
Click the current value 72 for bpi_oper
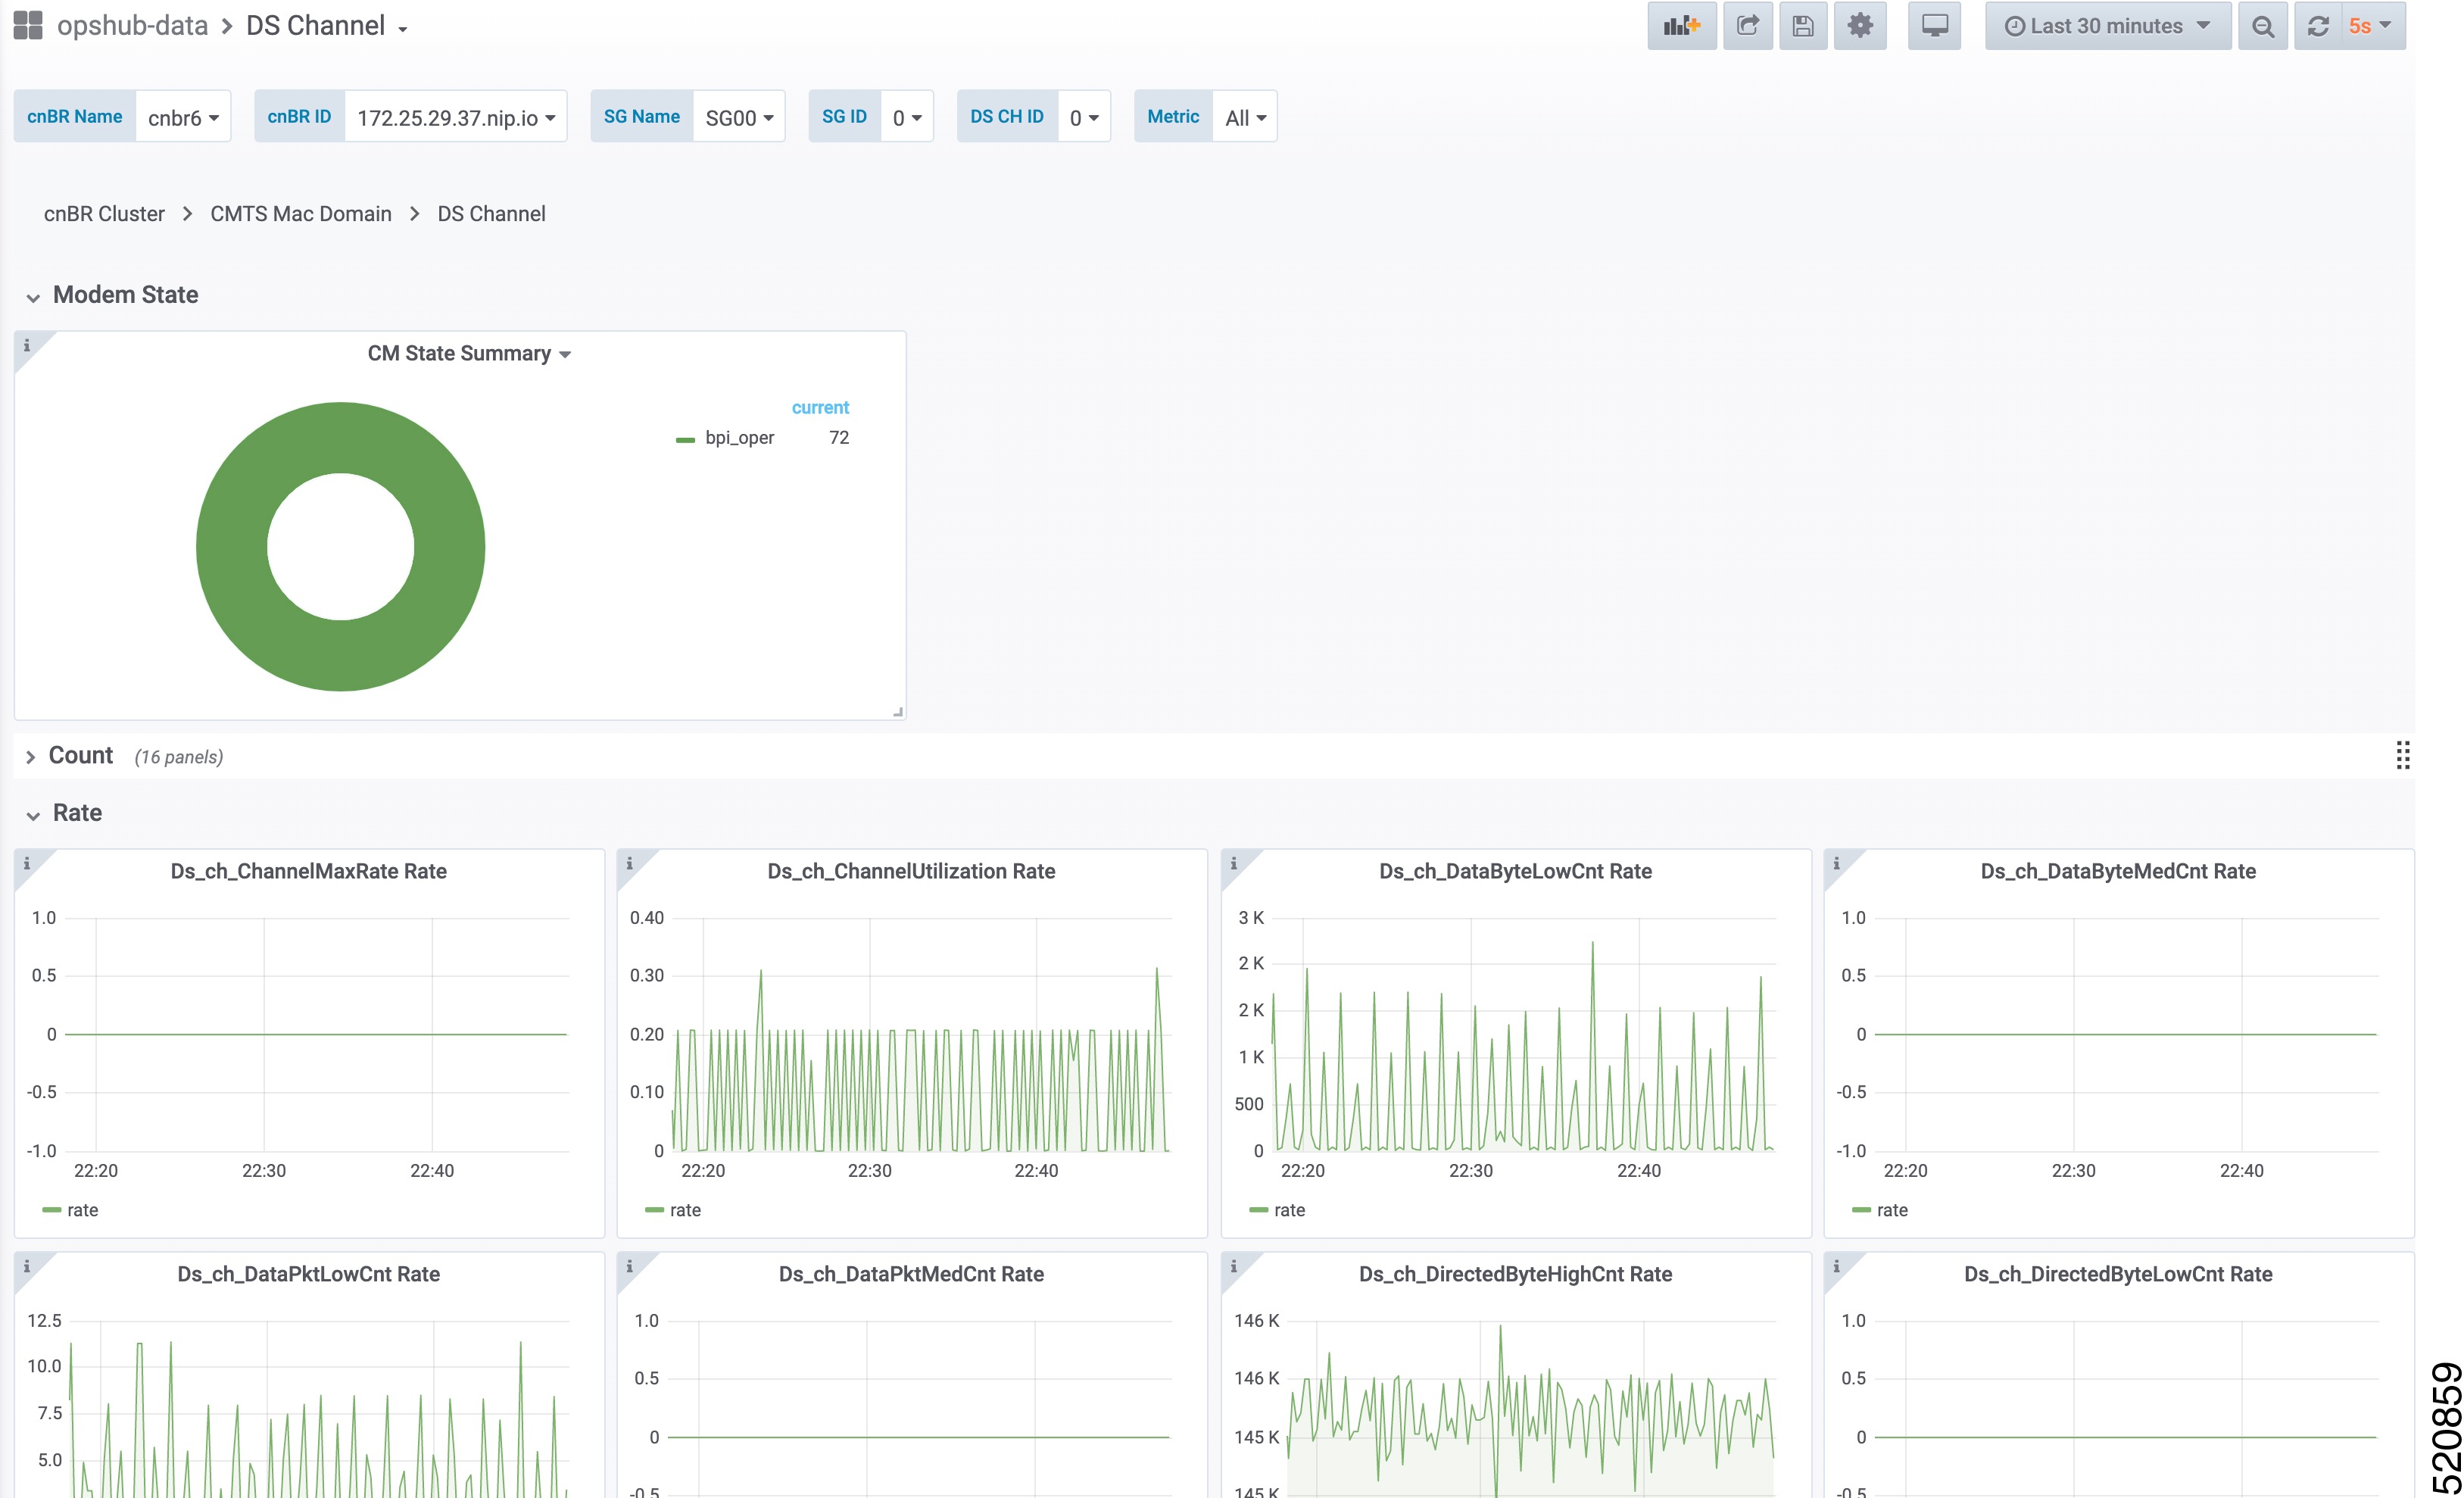click(x=839, y=438)
